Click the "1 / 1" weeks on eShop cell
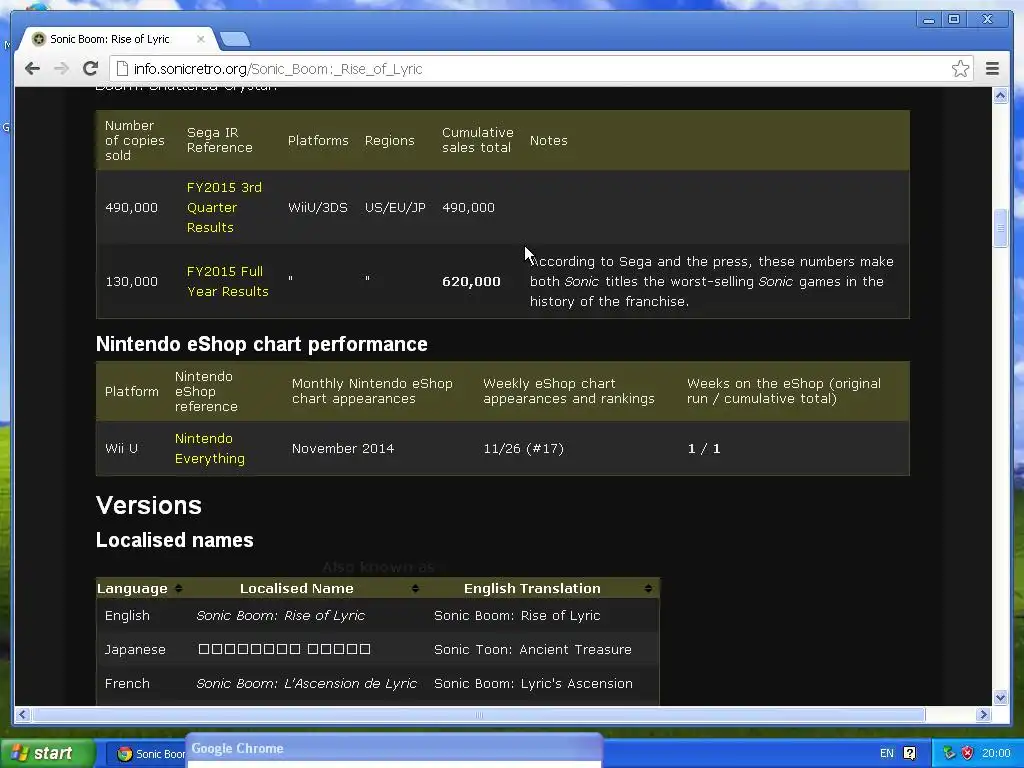Screen dimensions: 1024x768 pyautogui.click(x=703, y=448)
